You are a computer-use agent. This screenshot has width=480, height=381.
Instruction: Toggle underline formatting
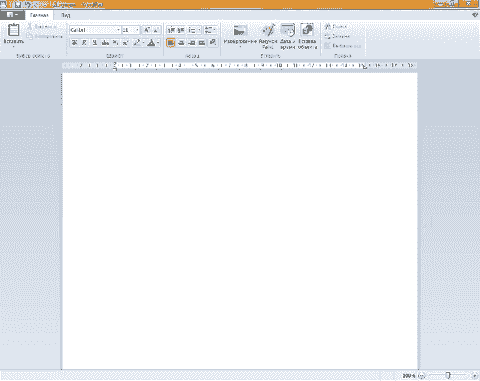pyautogui.click(x=95, y=43)
